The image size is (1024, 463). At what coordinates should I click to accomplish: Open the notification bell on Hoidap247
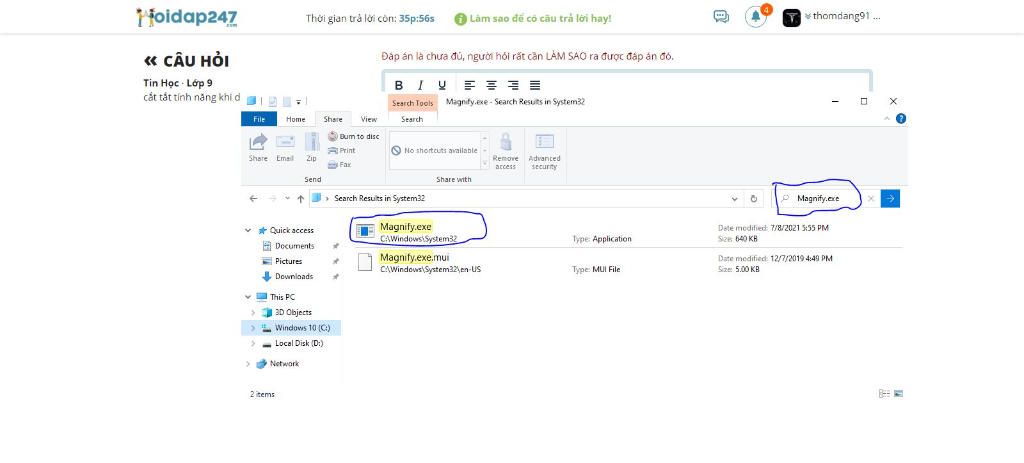756,17
